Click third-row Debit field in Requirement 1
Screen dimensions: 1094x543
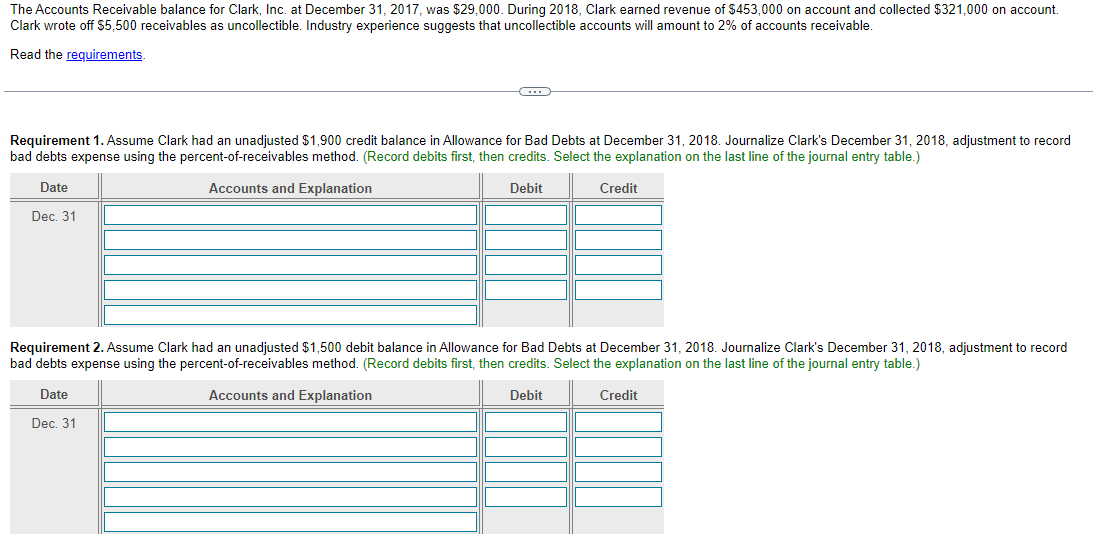pos(526,265)
